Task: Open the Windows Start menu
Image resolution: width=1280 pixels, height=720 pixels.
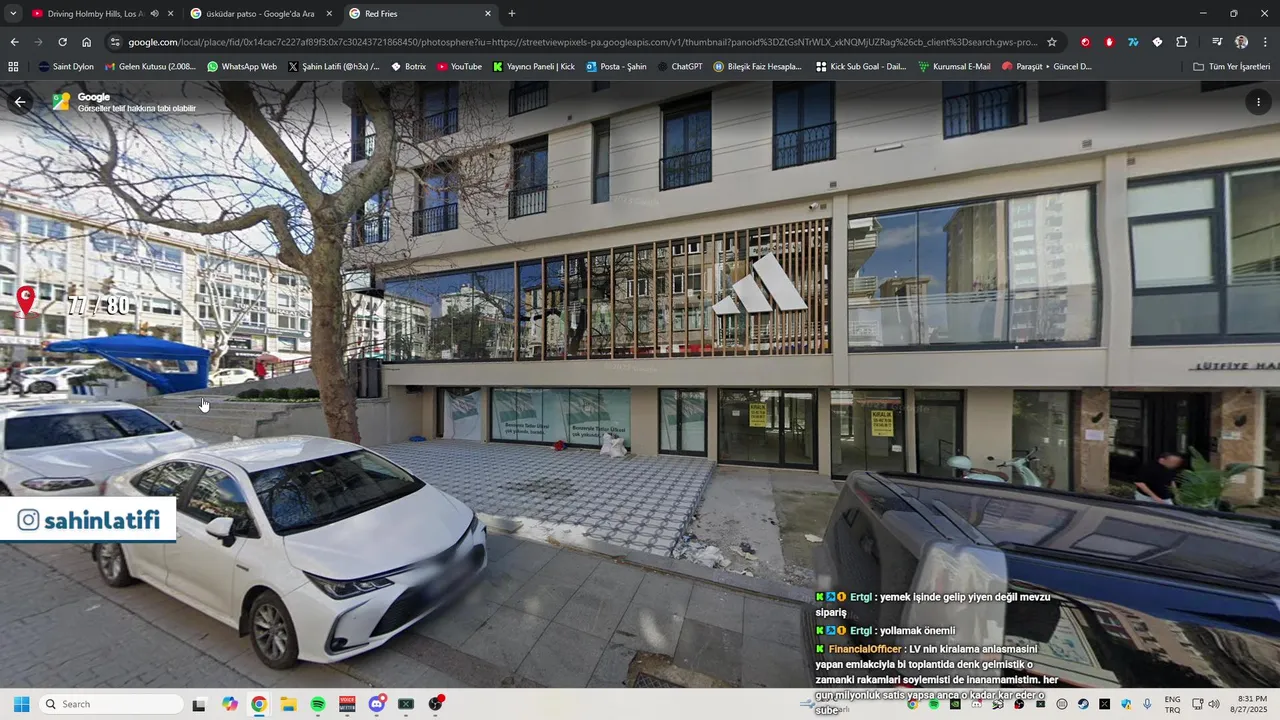Action: pyautogui.click(x=21, y=704)
